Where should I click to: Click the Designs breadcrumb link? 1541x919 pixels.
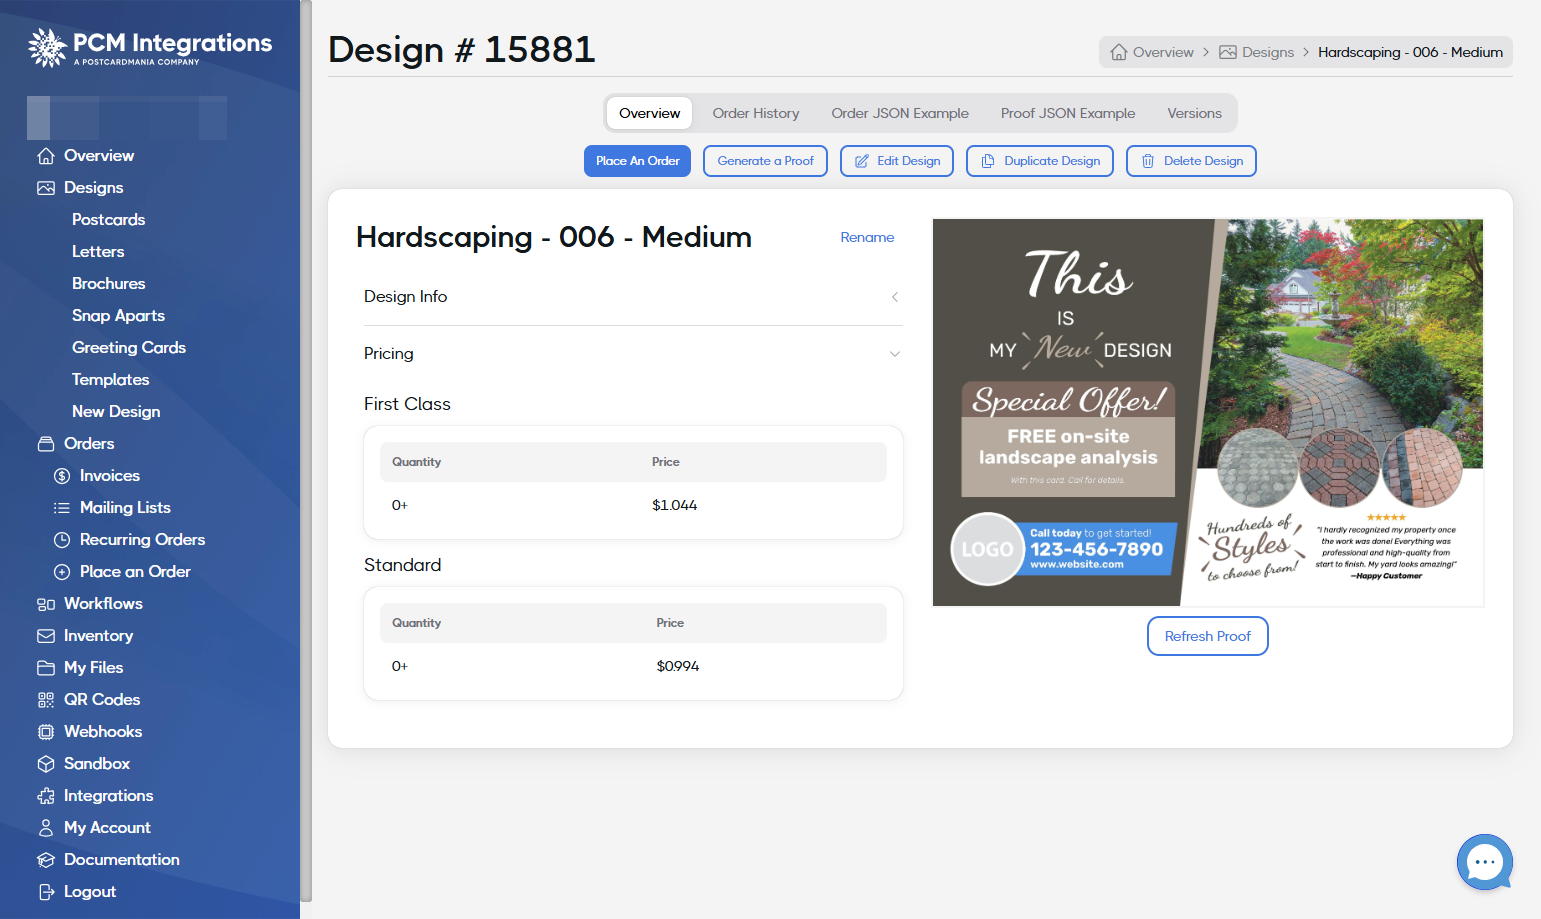click(1256, 52)
